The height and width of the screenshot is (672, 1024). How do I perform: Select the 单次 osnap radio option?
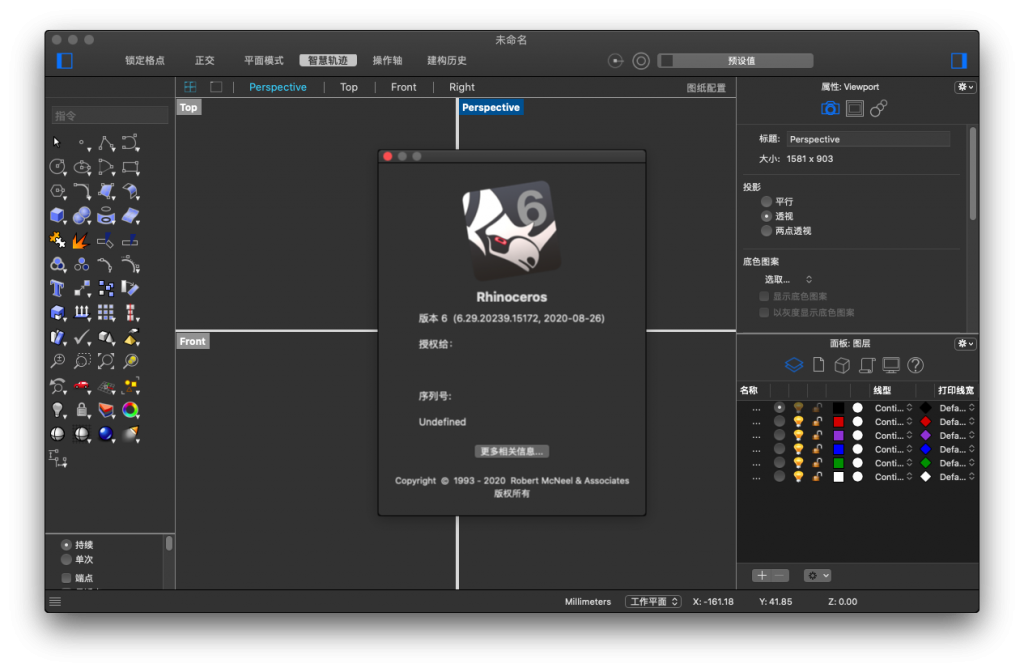pos(66,560)
